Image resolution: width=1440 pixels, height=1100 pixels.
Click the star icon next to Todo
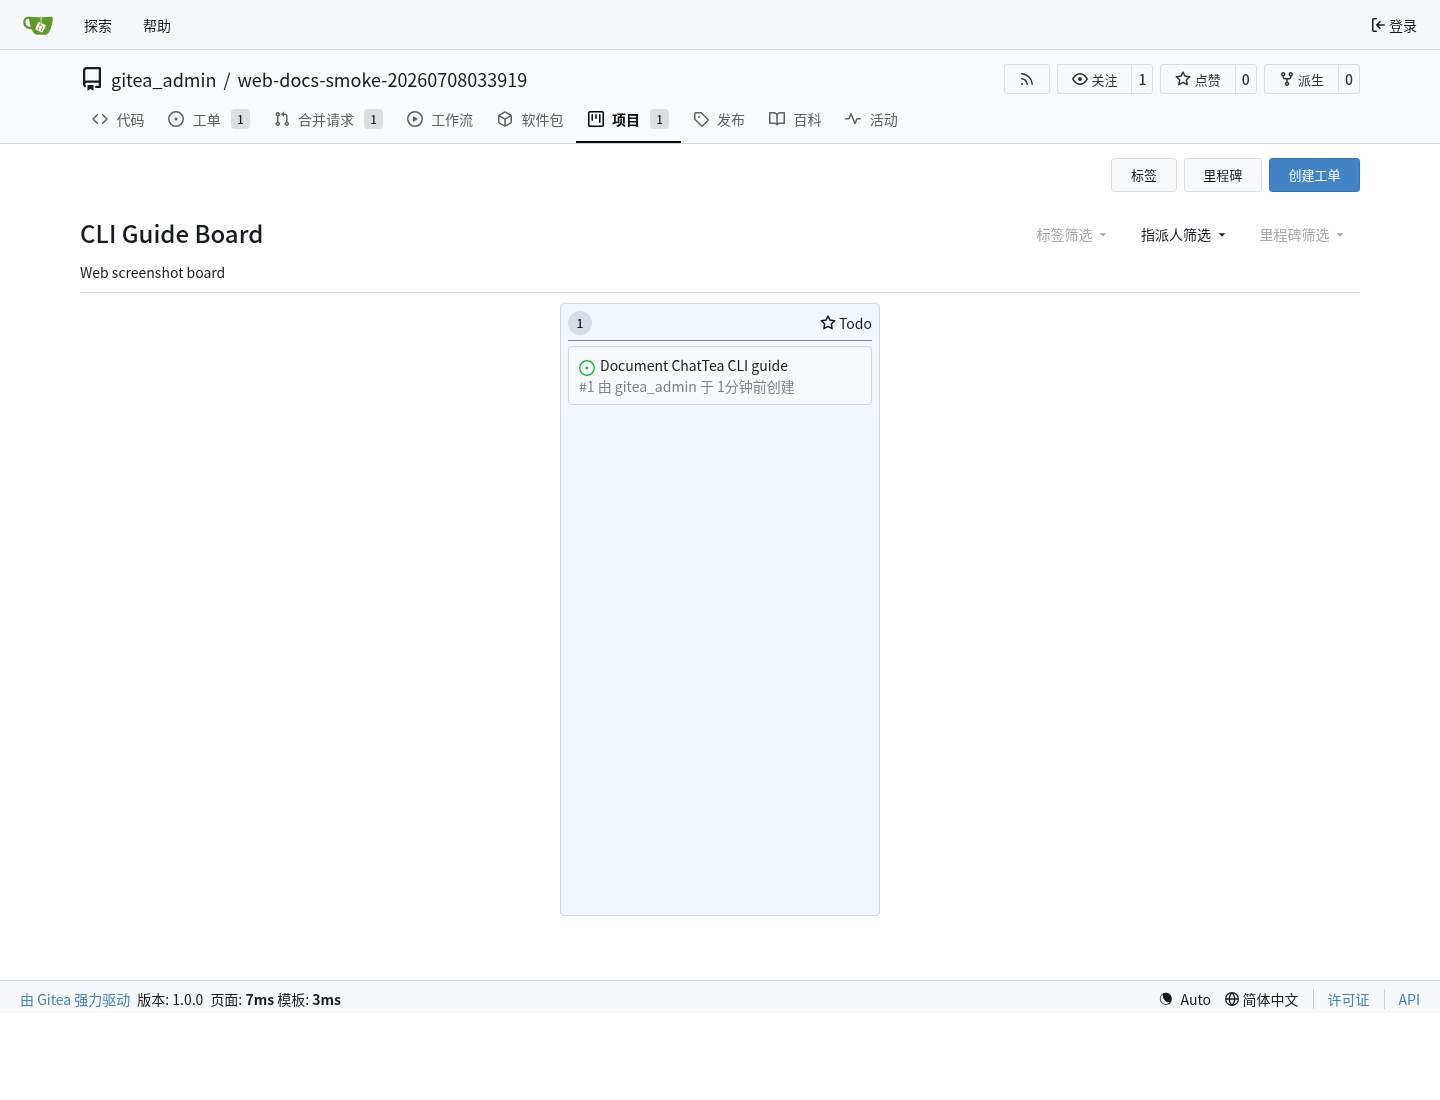click(x=828, y=323)
